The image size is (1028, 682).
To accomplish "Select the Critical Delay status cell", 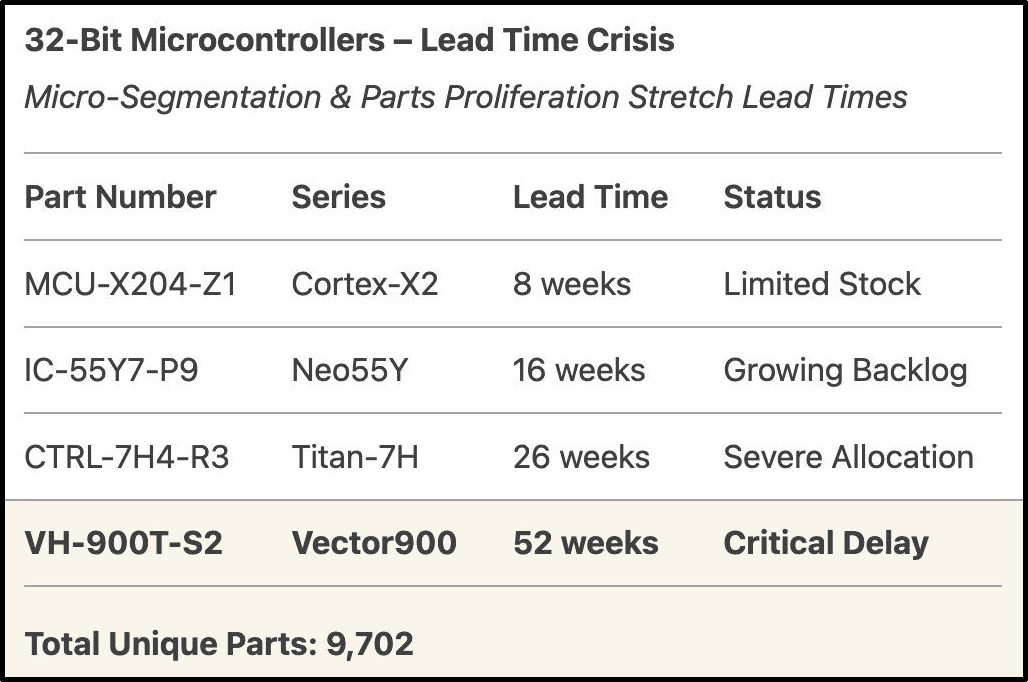I will (x=826, y=543).
